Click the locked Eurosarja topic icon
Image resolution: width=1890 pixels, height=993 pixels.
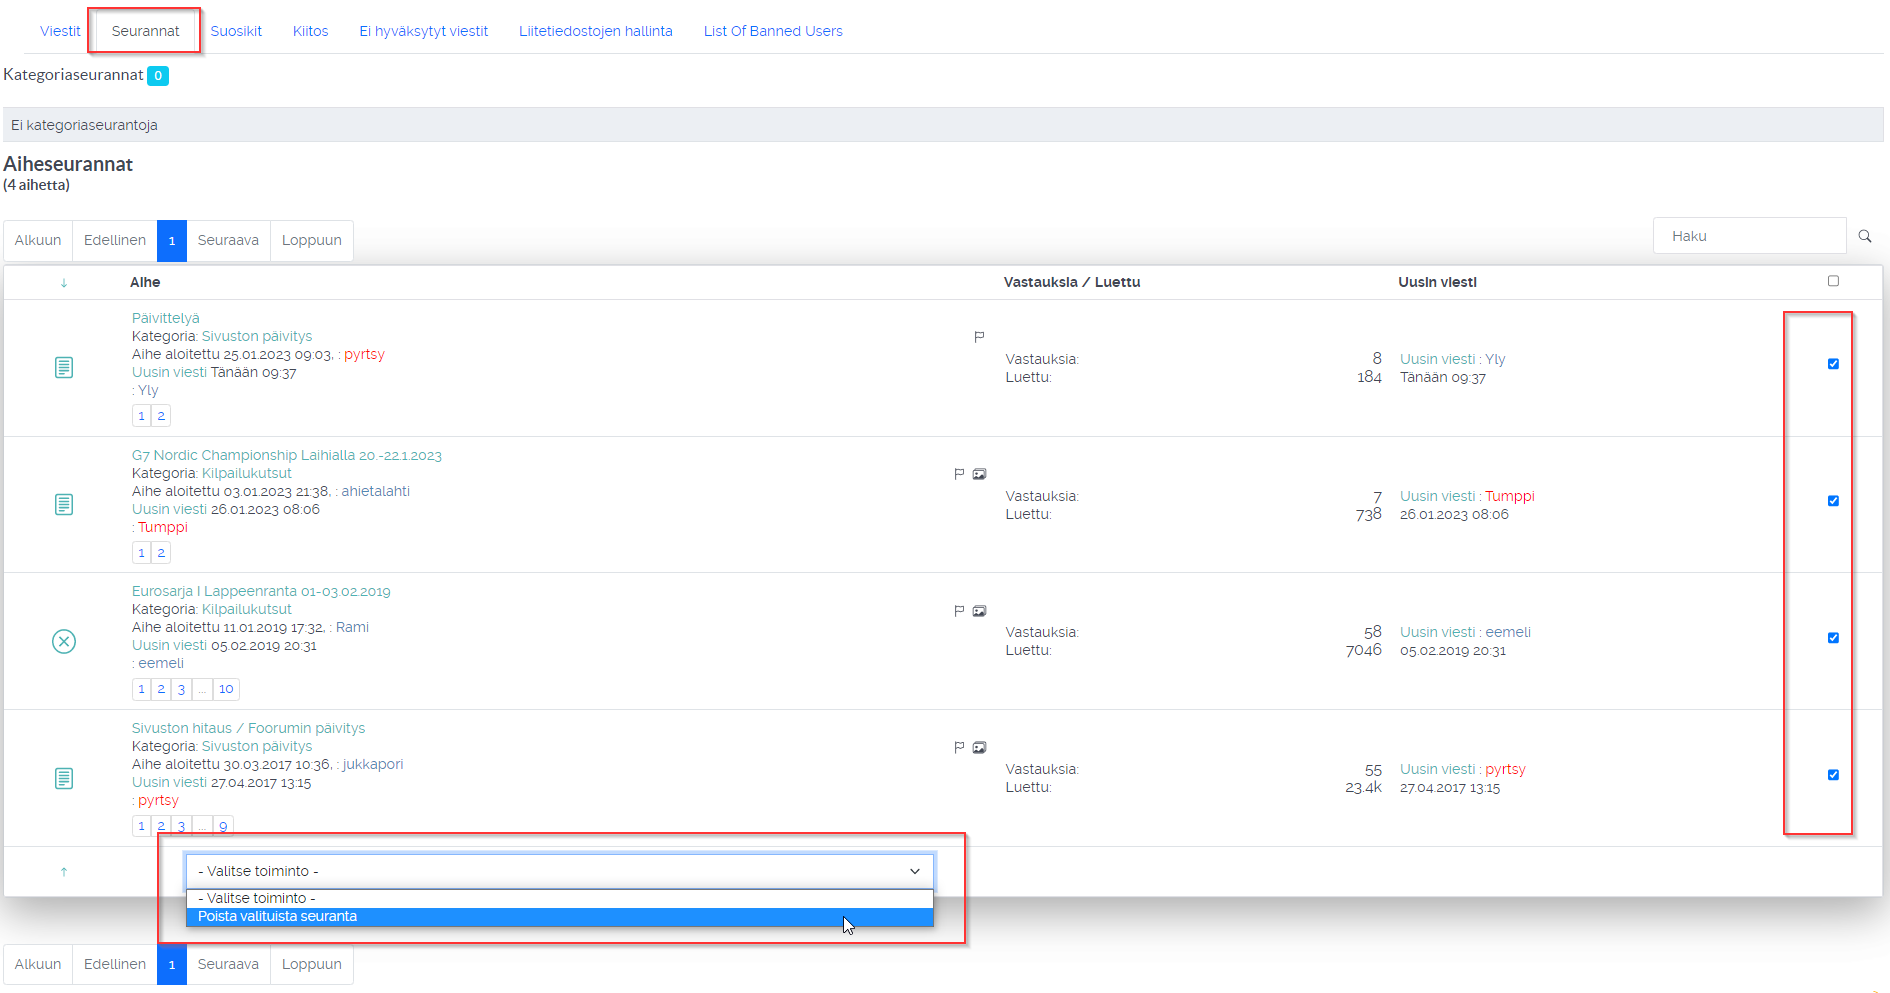click(x=64, y=641)
